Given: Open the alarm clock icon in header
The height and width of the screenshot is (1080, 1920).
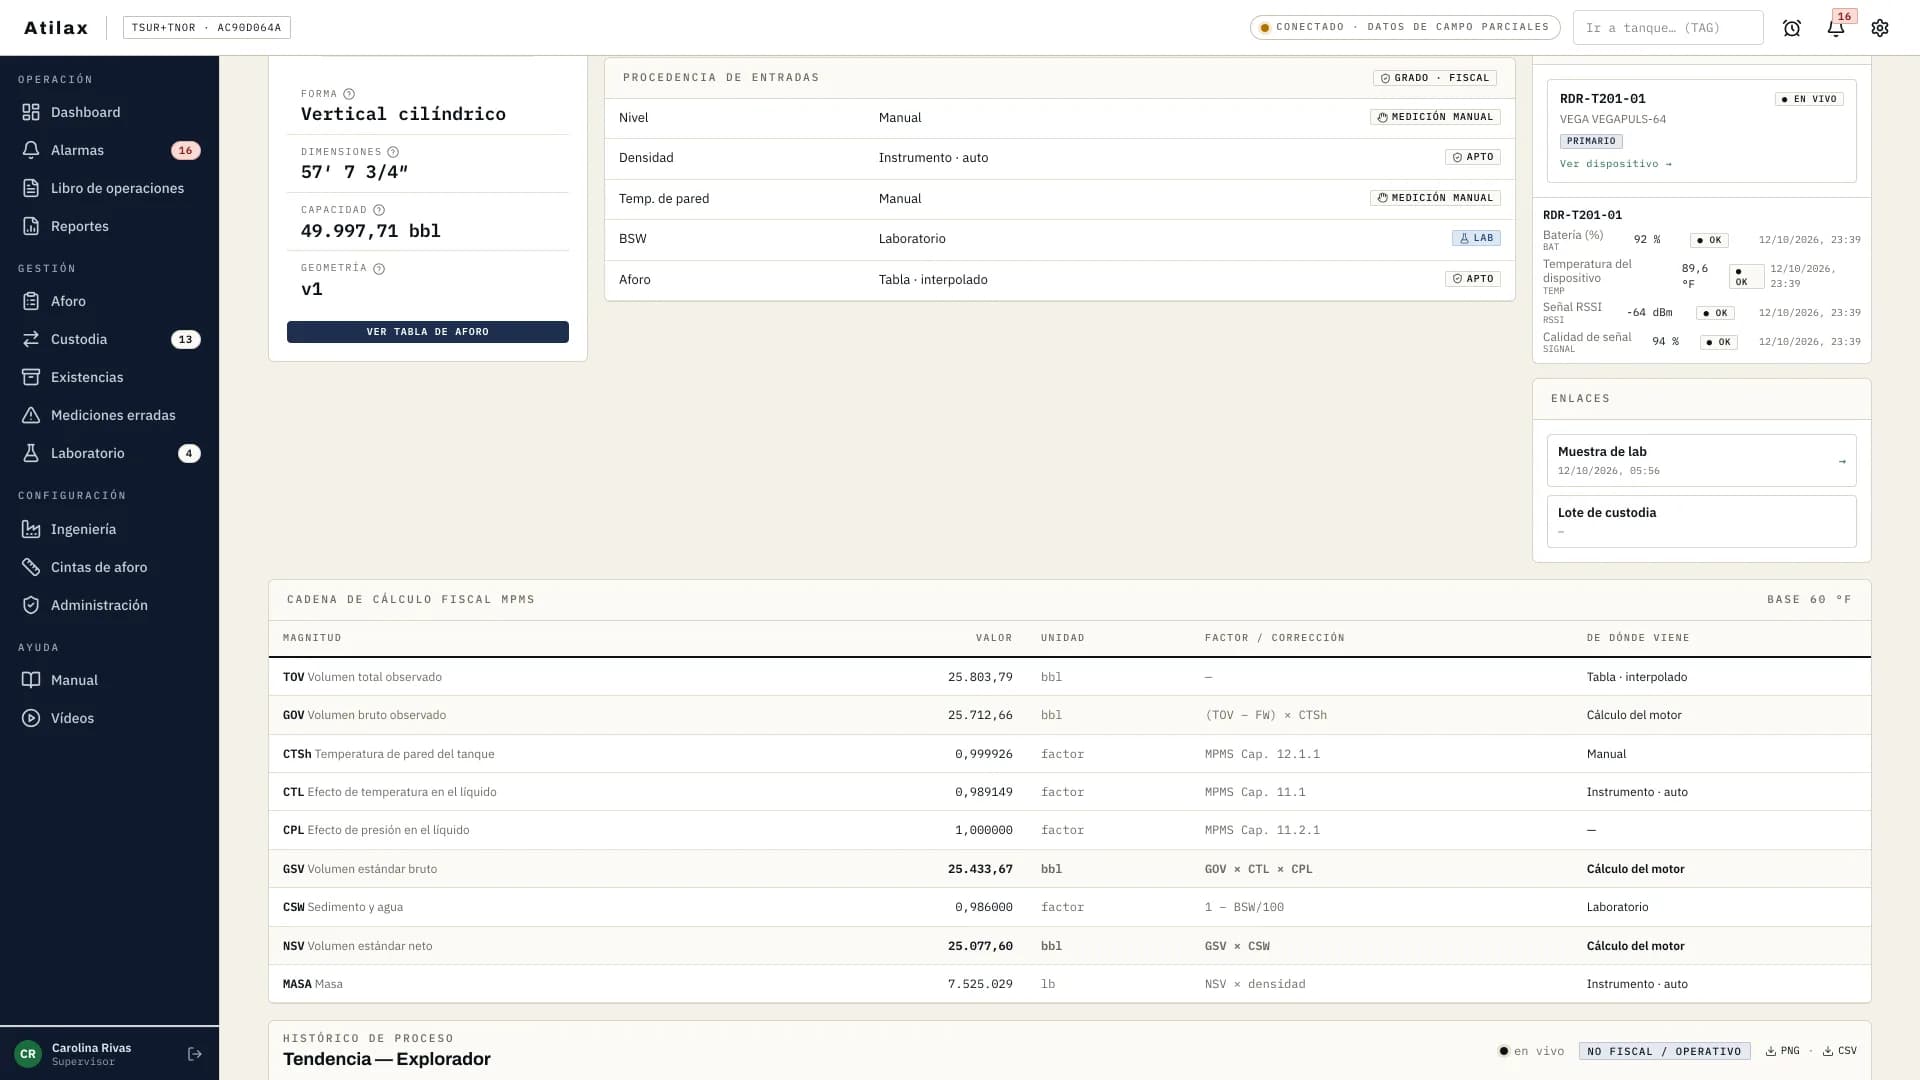Looking at the screenshot, I should click(x=1792, y=28).
